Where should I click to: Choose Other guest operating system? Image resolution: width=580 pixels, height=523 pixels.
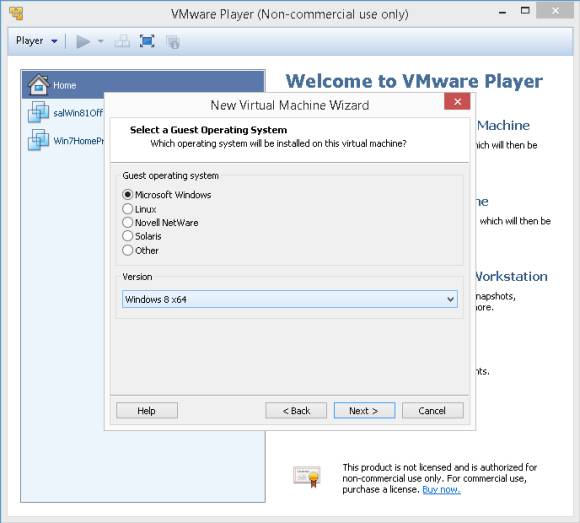click(140, 250)
